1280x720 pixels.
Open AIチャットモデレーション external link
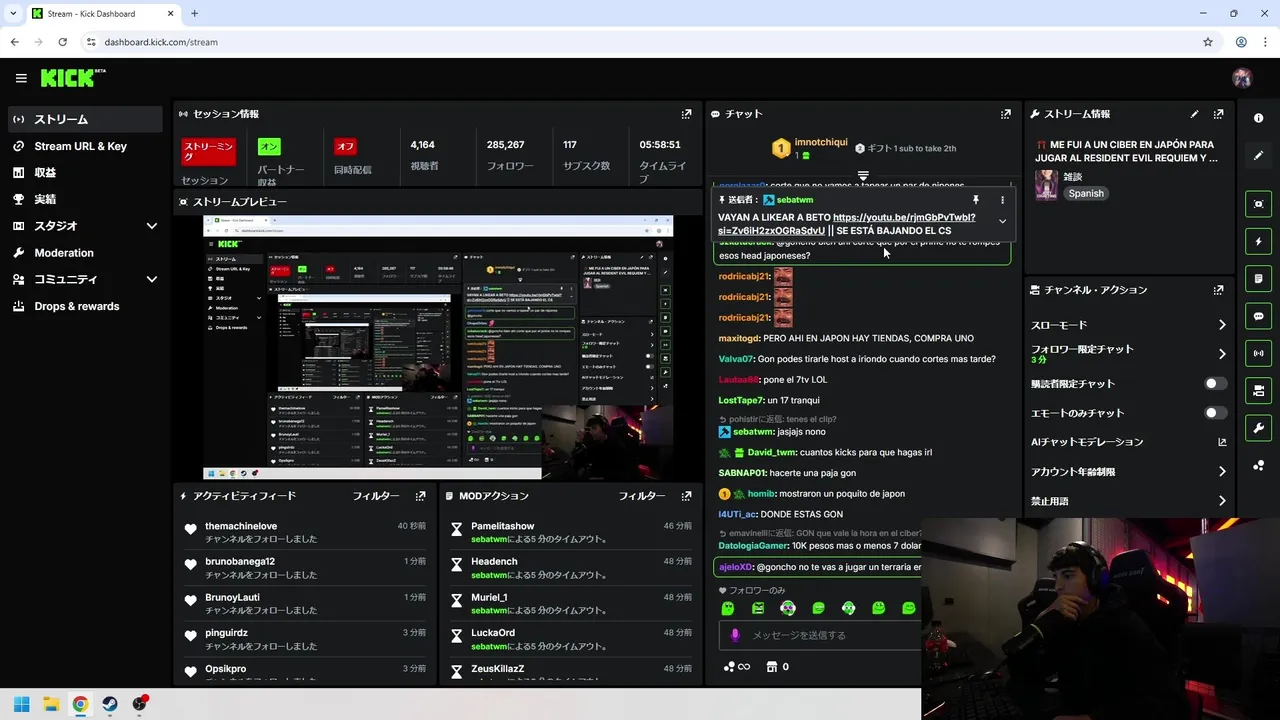[1222, 442]
